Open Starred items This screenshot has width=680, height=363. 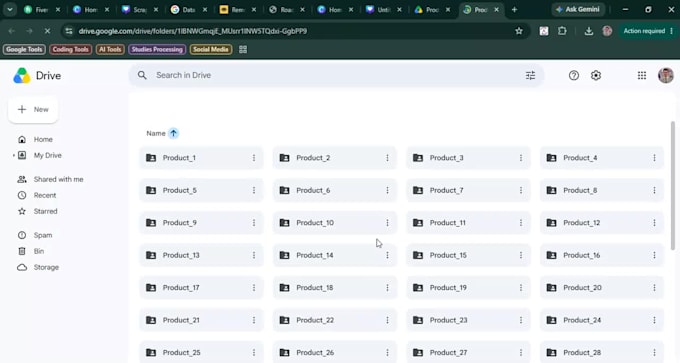click(46, 212)
